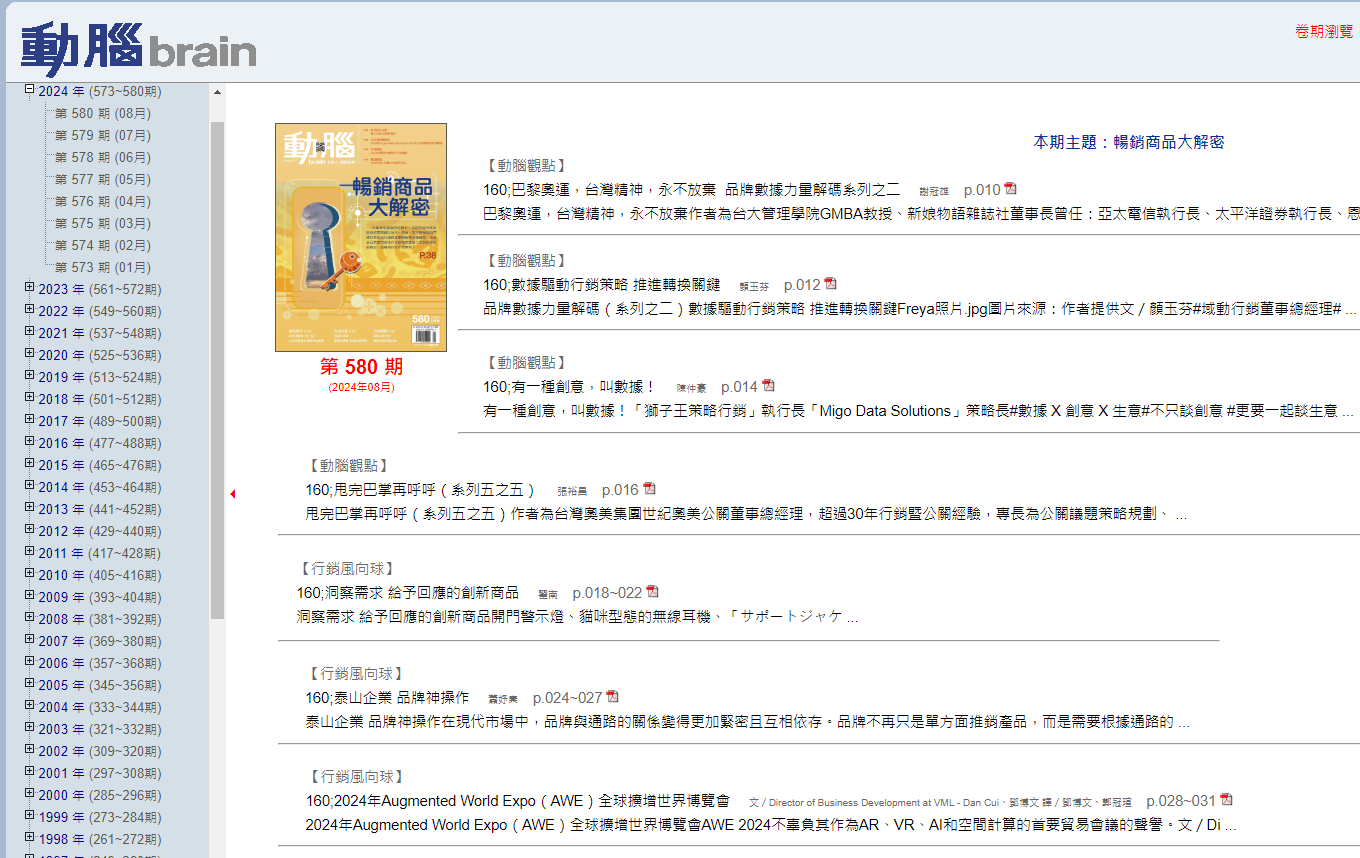
Task: Expand the 2015 年 (465~476期) node
Action: coord(30,464)
